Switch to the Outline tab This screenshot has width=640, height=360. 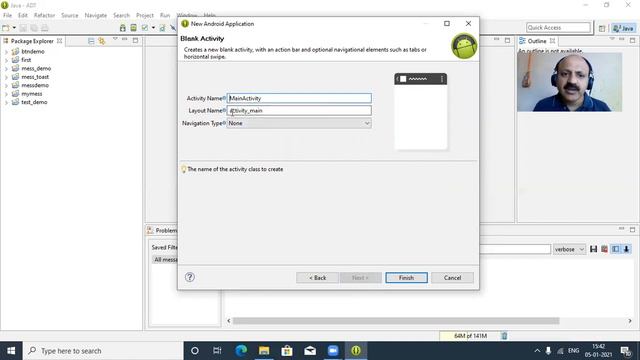point(536,41)
